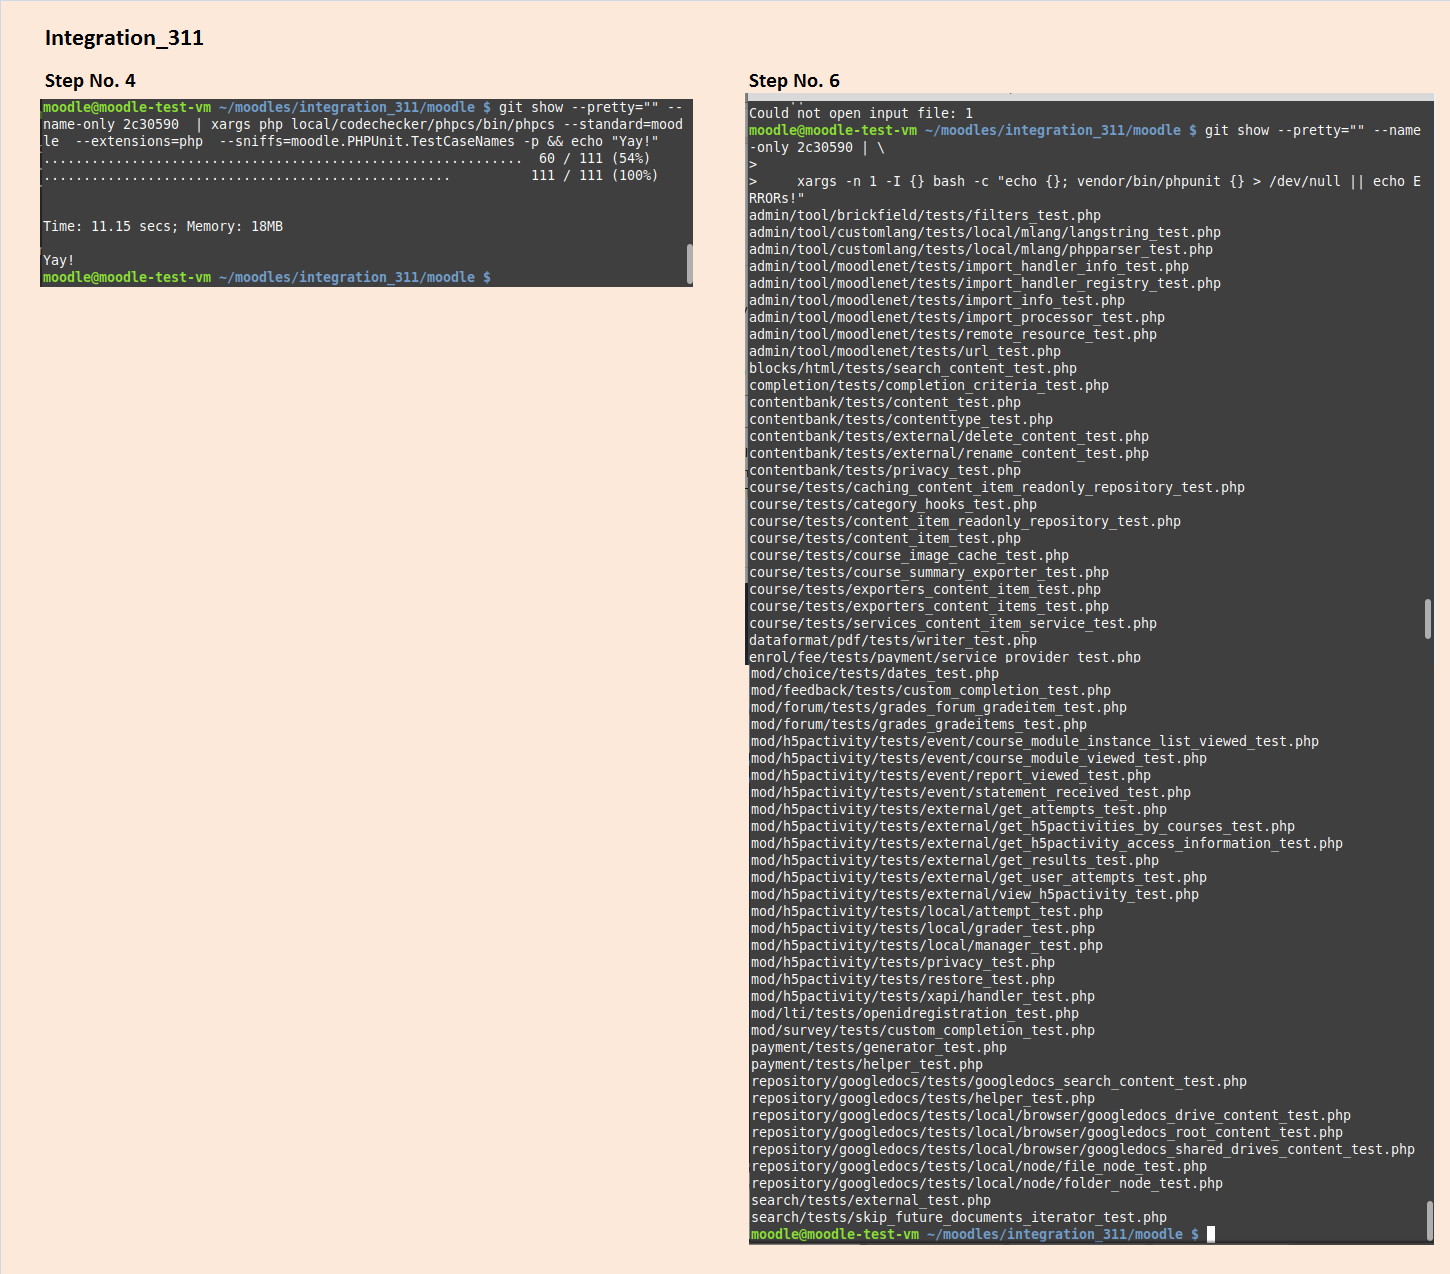Image resolution: width=1450 pixels, height=1274 pixels.
Task: Click 'Could not open input file: 1' line
Action: coord(861,114)
